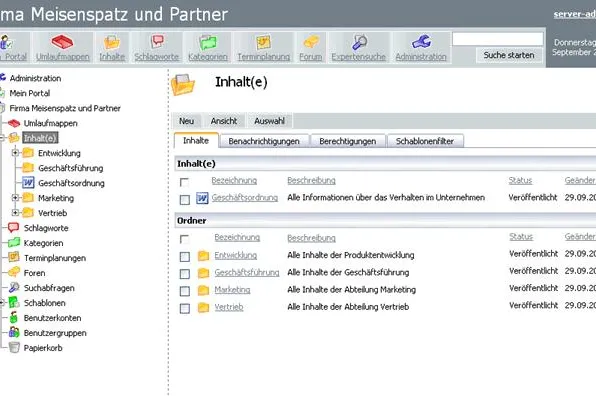Click the search text field

coord(498,39)
